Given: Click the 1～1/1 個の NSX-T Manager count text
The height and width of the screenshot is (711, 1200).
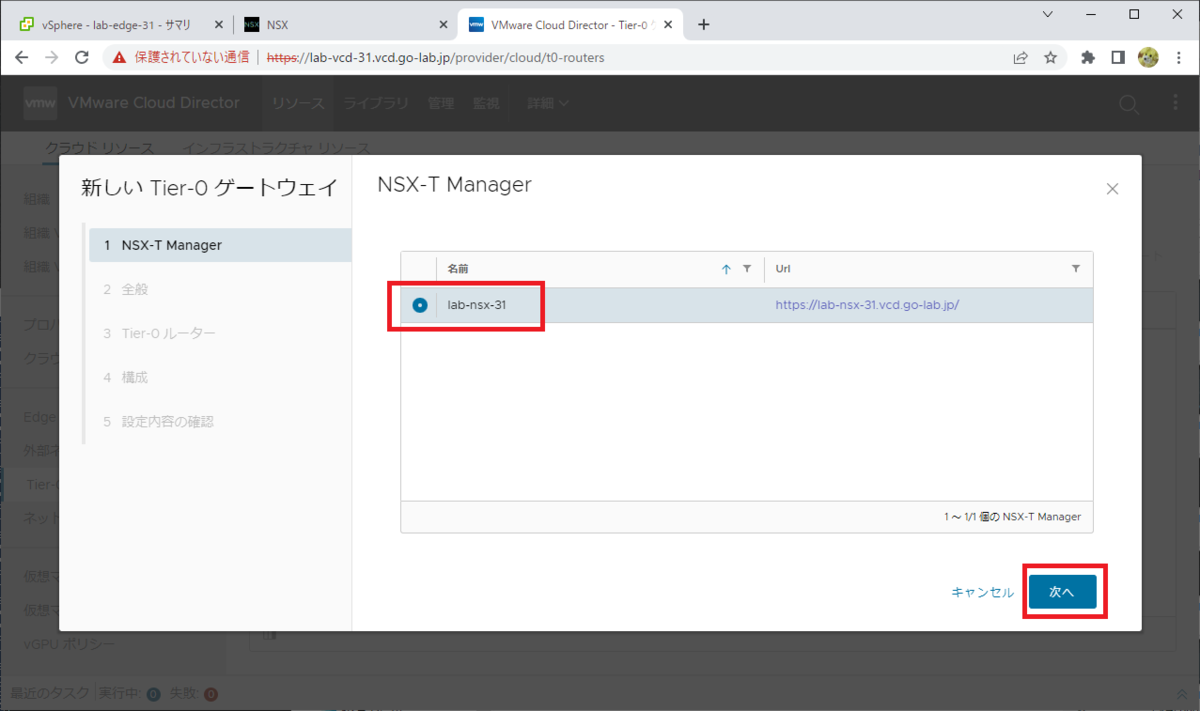Looking at the screenshot, I should [1012, 517].
